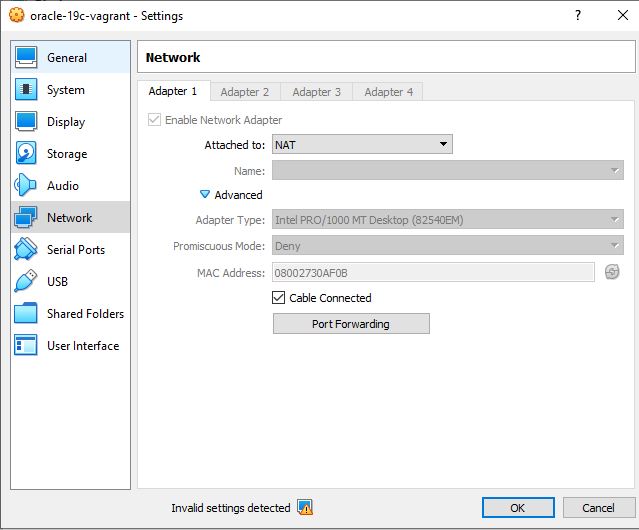Select the USB plug icon
Viewport: 639px width, 530px height.
click(27, 282)
